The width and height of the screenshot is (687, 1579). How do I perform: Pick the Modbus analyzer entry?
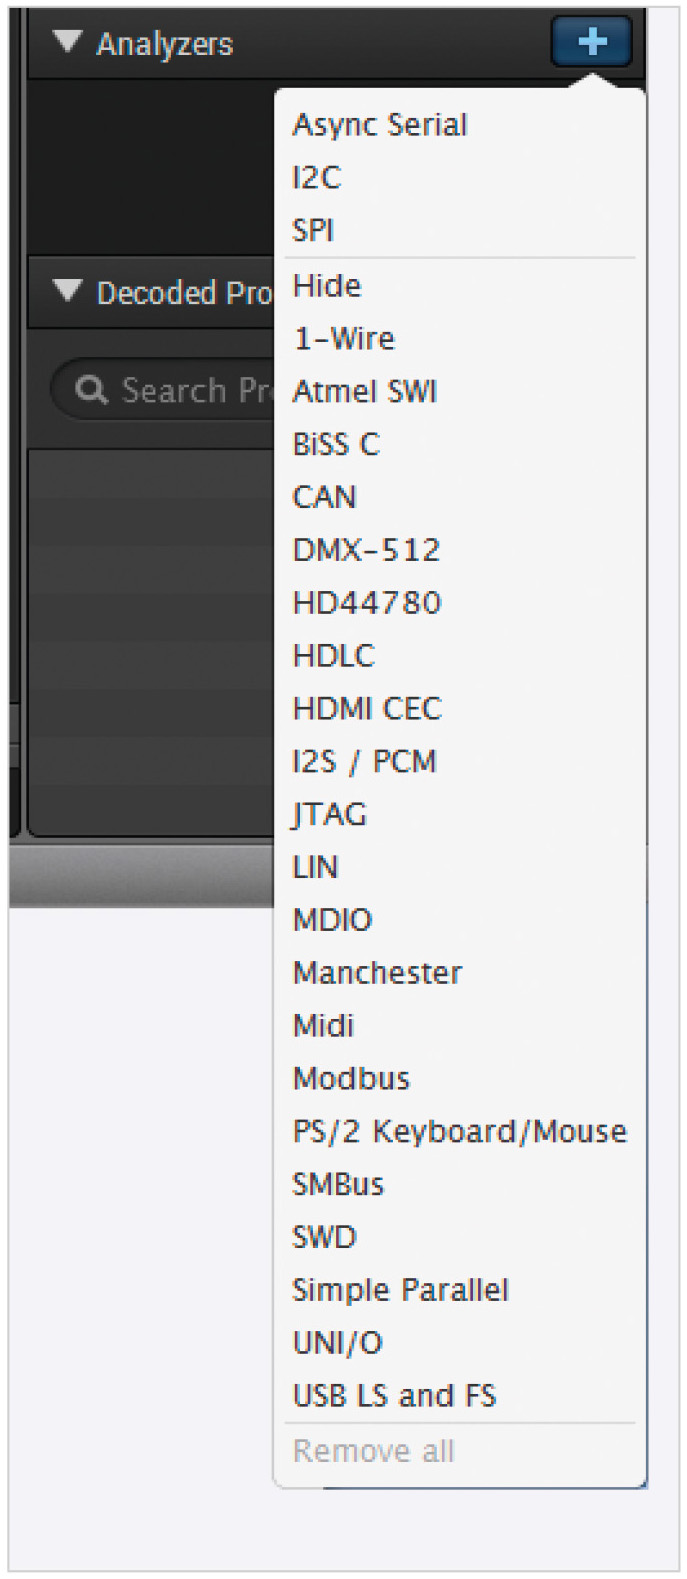click(x=351, y=1079)
